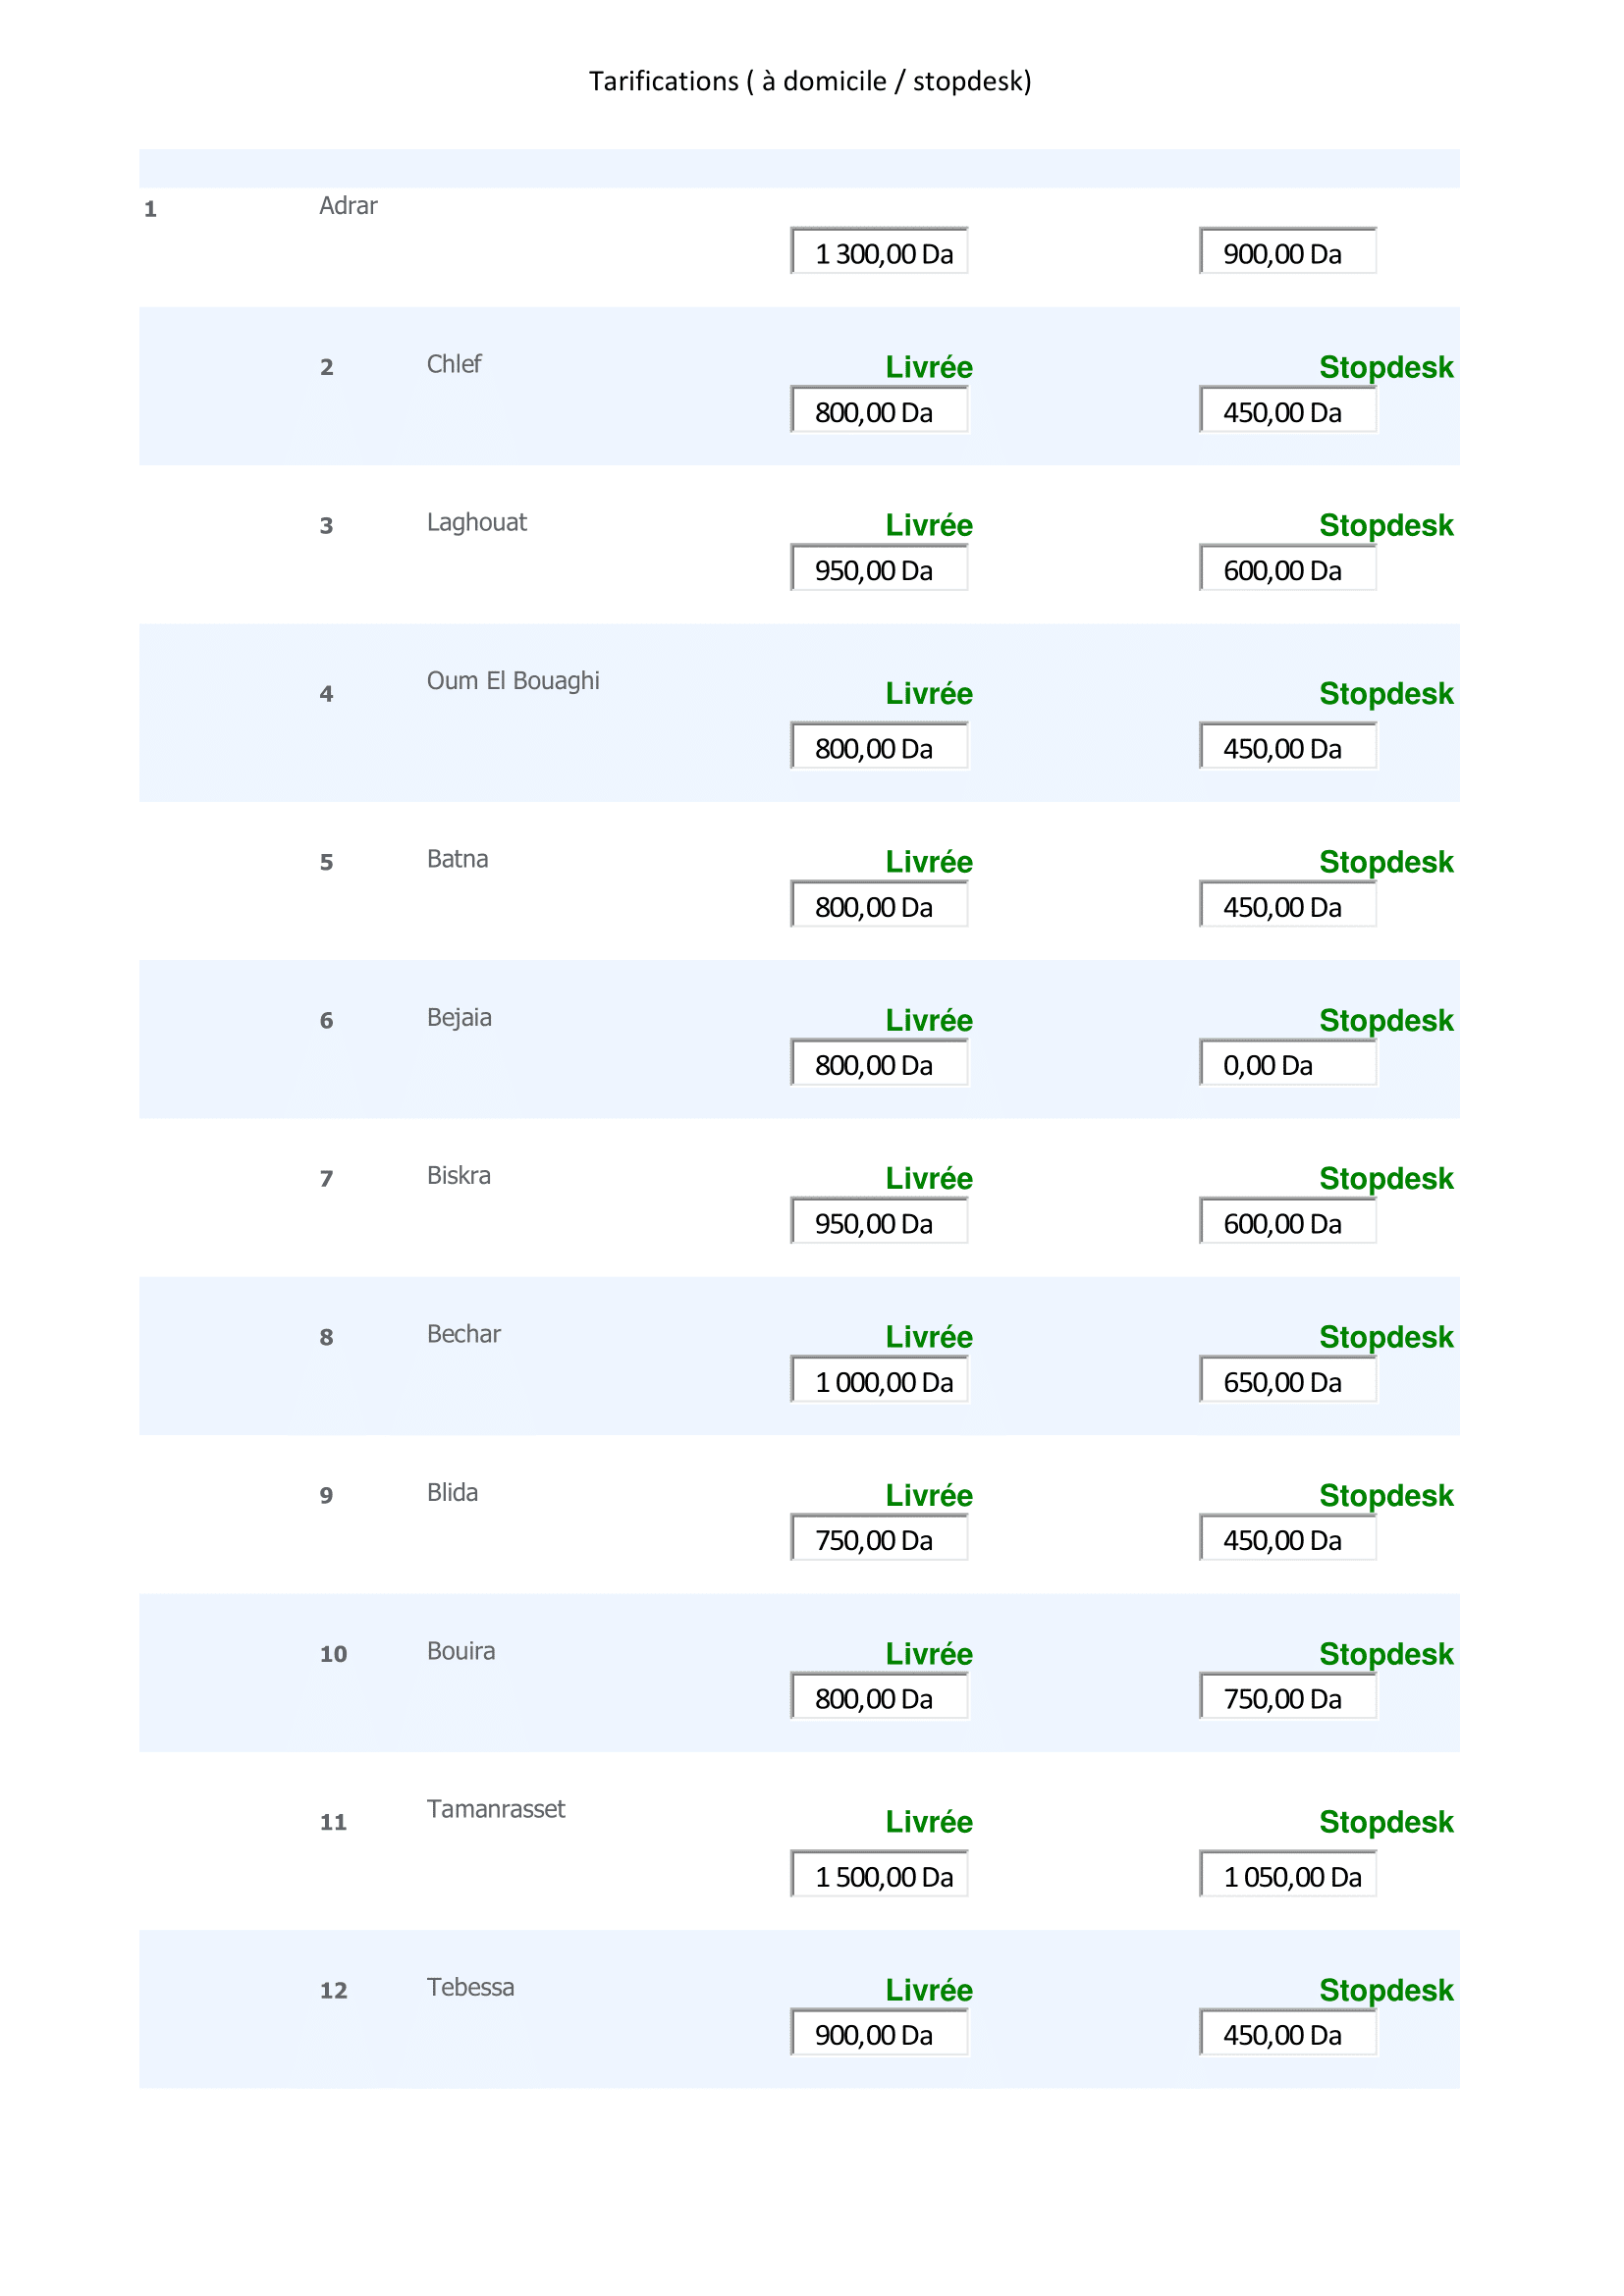The height and width of the screenshot is (2296, 1624).
Task: Click the Livrée label in Bejaia row
Action: (x=928, y=1020)
